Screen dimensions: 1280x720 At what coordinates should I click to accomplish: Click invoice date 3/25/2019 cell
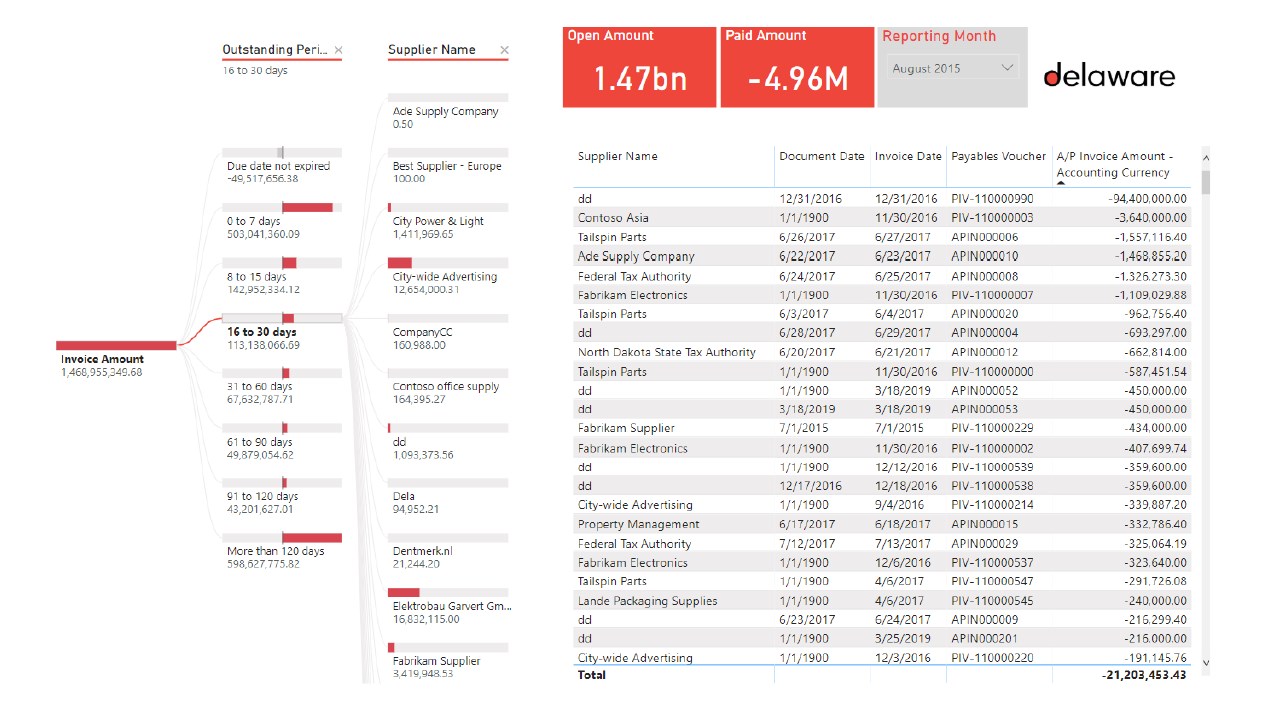908,639
